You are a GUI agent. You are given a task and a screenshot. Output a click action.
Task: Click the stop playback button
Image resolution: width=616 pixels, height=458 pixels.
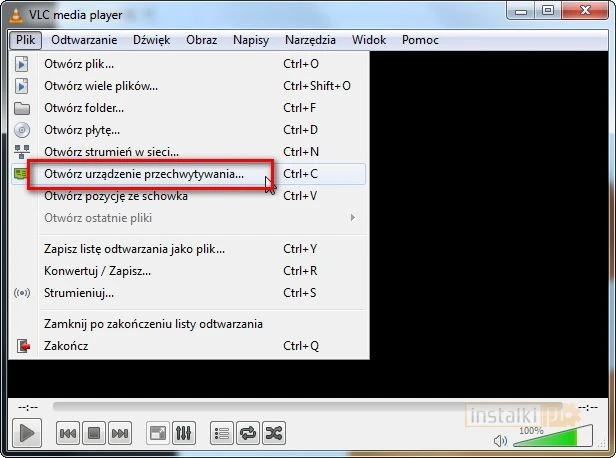[94, 433]
